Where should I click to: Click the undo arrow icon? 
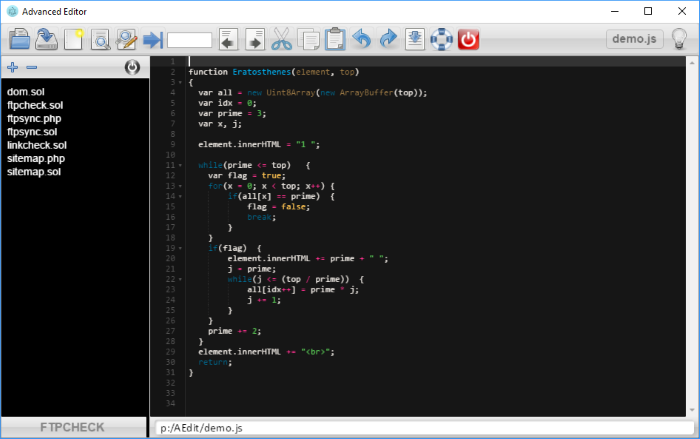[361, 40]
